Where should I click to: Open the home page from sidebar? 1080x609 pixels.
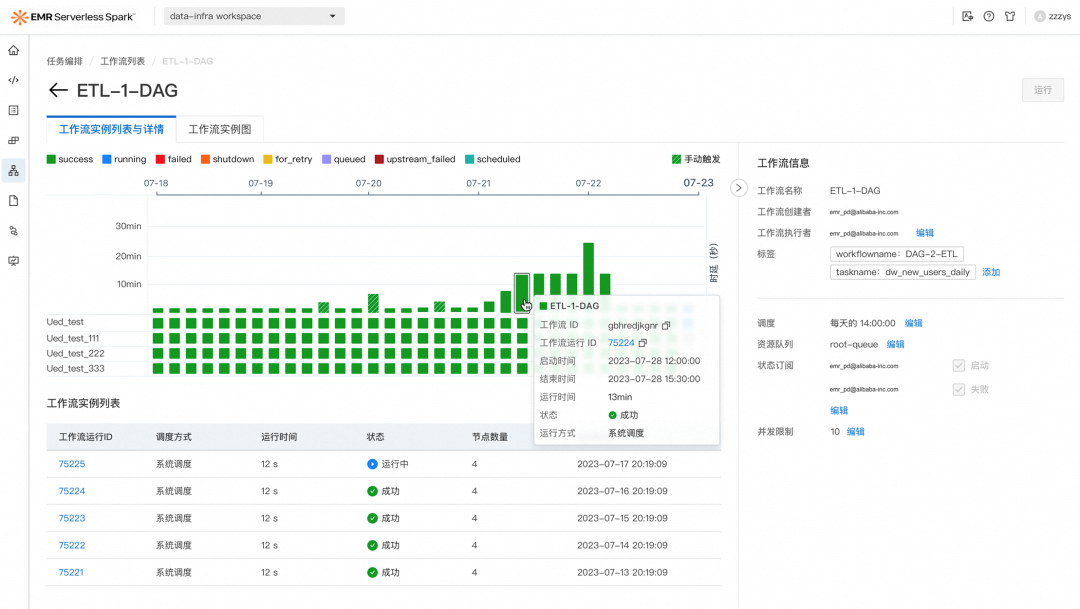13,50
